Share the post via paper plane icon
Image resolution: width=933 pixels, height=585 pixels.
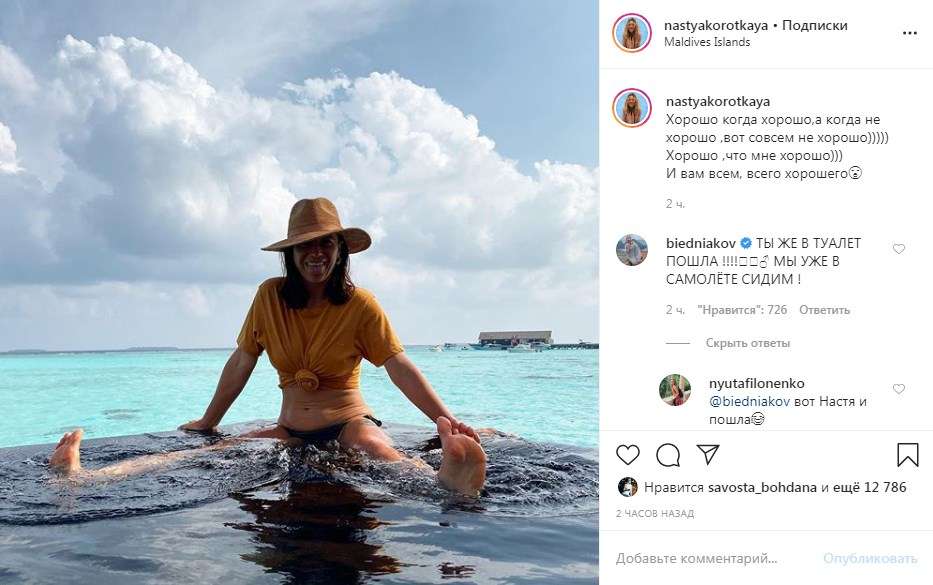point(708,455)
